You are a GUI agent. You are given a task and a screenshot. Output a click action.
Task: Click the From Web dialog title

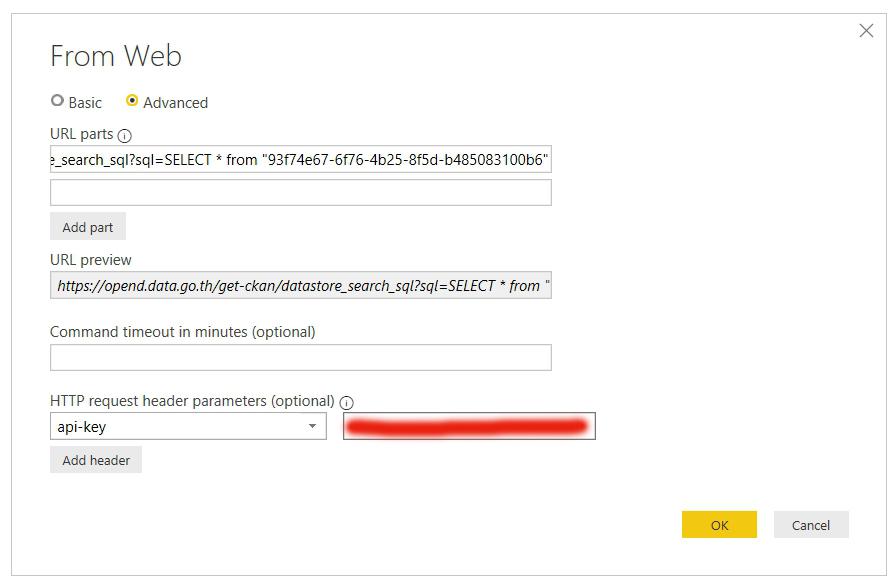coord(116,56)
